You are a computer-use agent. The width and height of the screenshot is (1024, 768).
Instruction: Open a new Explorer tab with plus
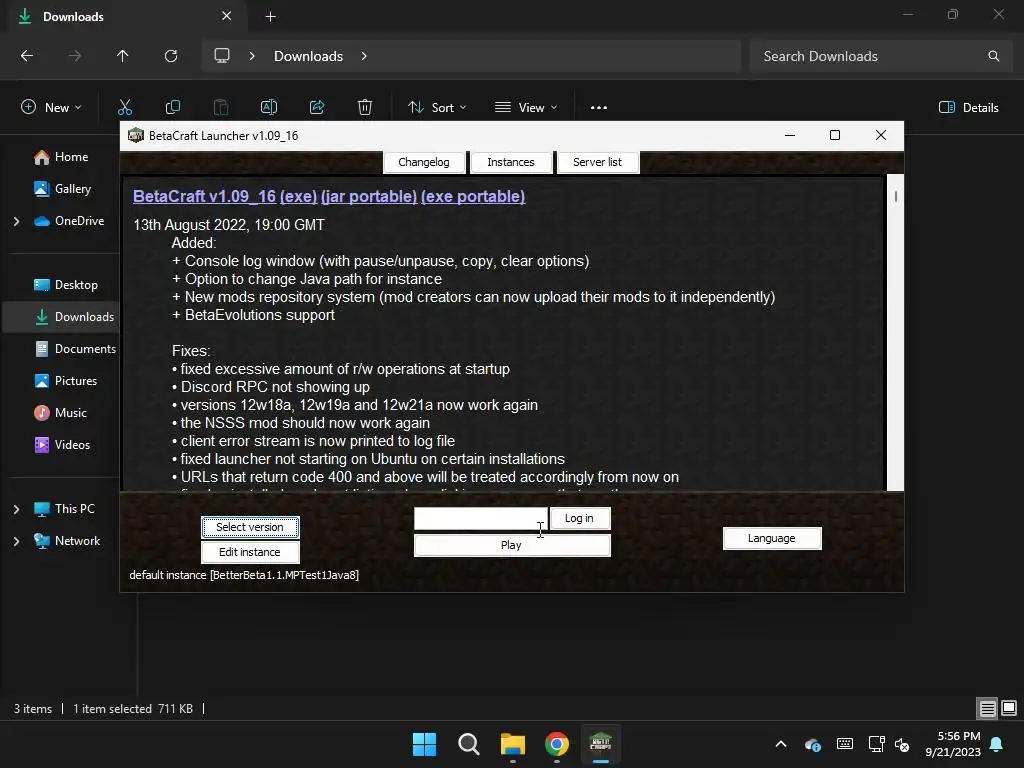pos(270,17)
